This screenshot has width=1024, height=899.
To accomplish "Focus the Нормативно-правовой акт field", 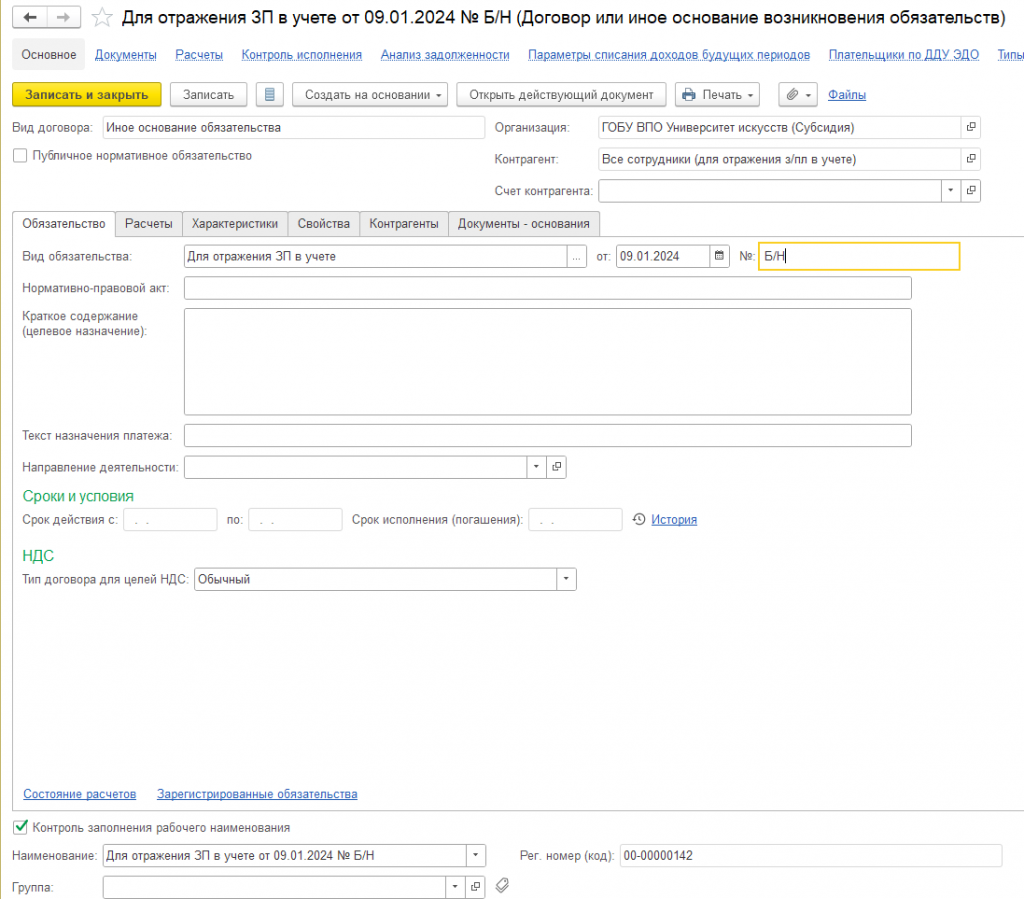I will pyautogui.click(x=547, y=288).
